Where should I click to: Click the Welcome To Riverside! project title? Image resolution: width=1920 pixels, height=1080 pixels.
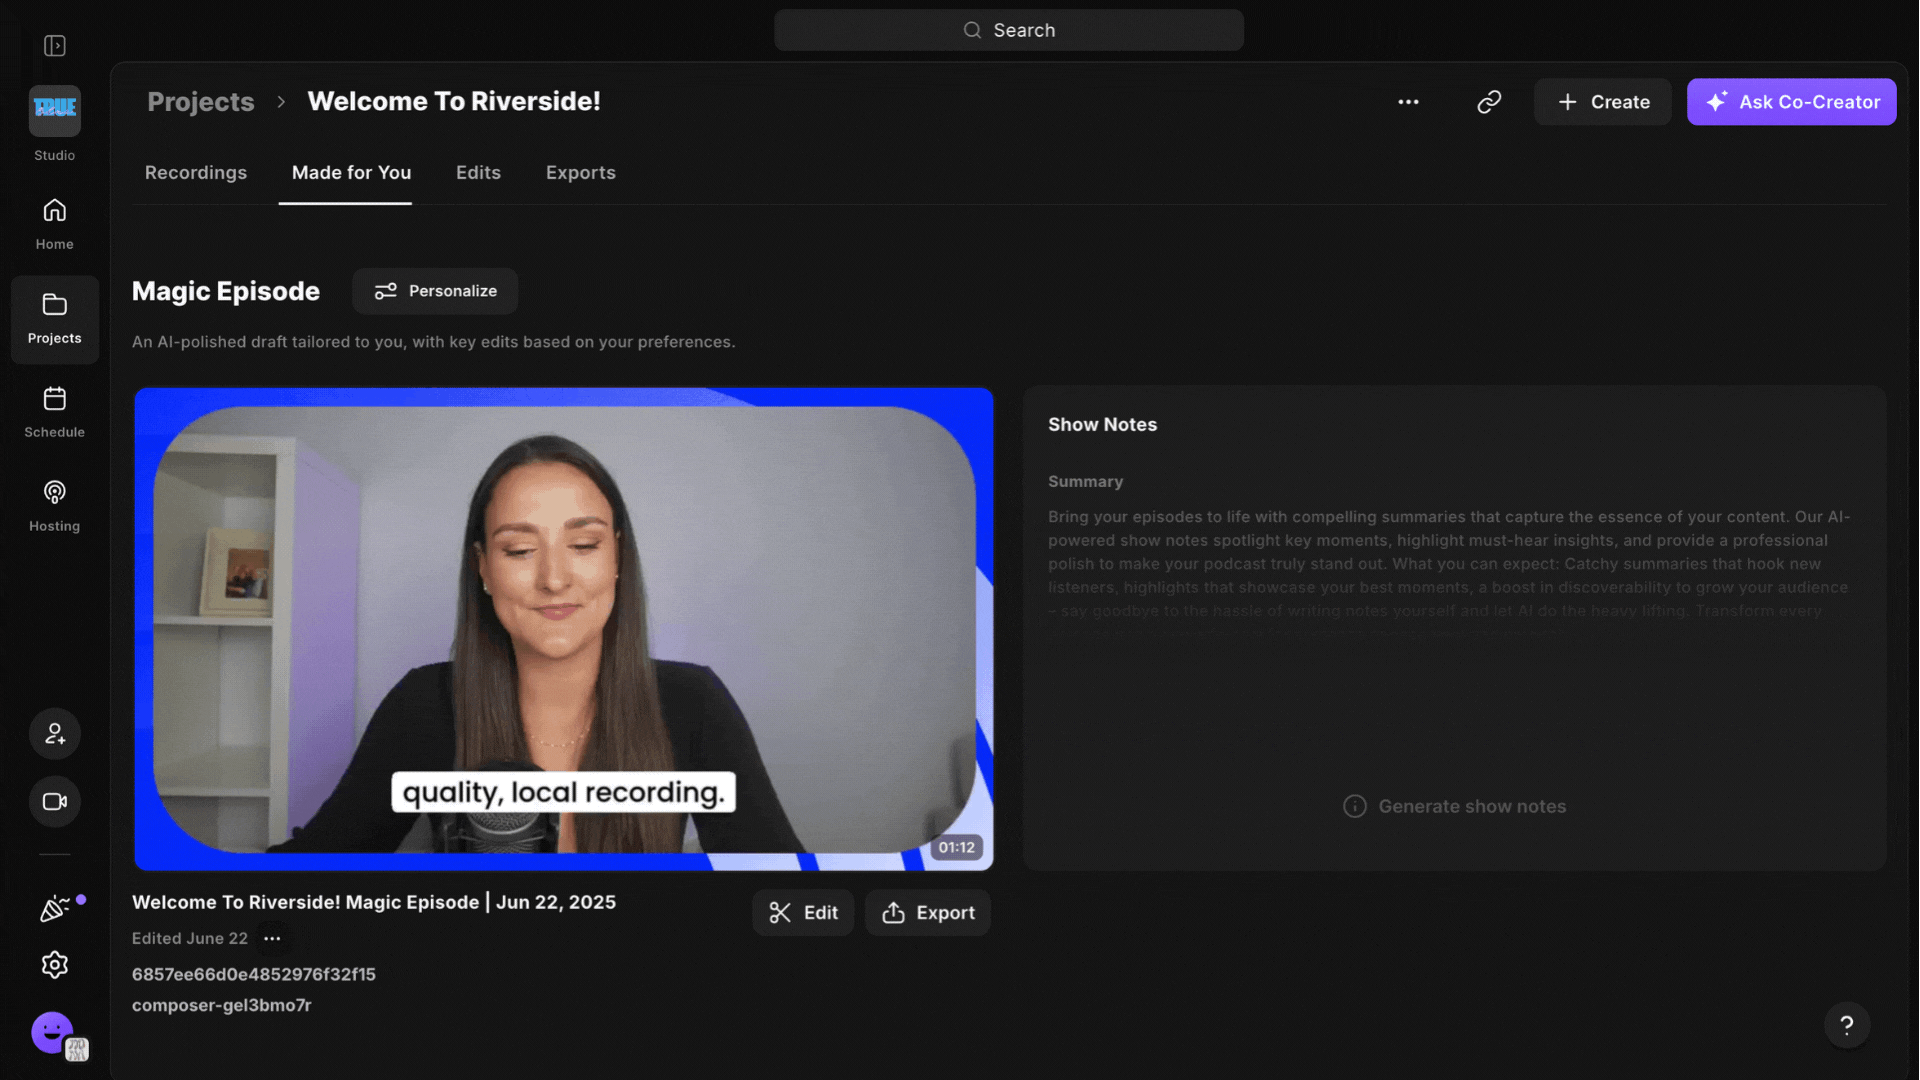pyautogui.click(x=454, y=102)
